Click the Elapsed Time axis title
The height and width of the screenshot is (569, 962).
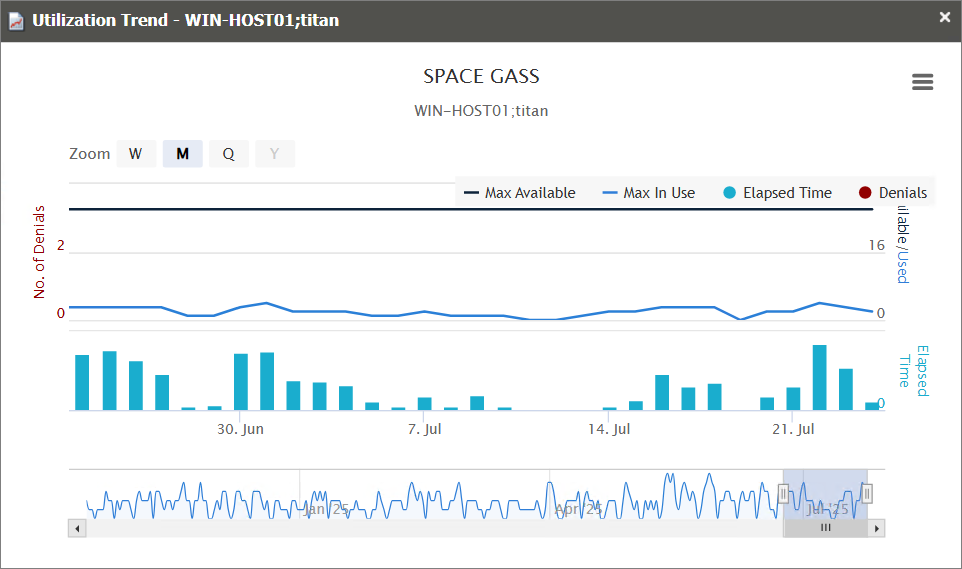[914, 371]
